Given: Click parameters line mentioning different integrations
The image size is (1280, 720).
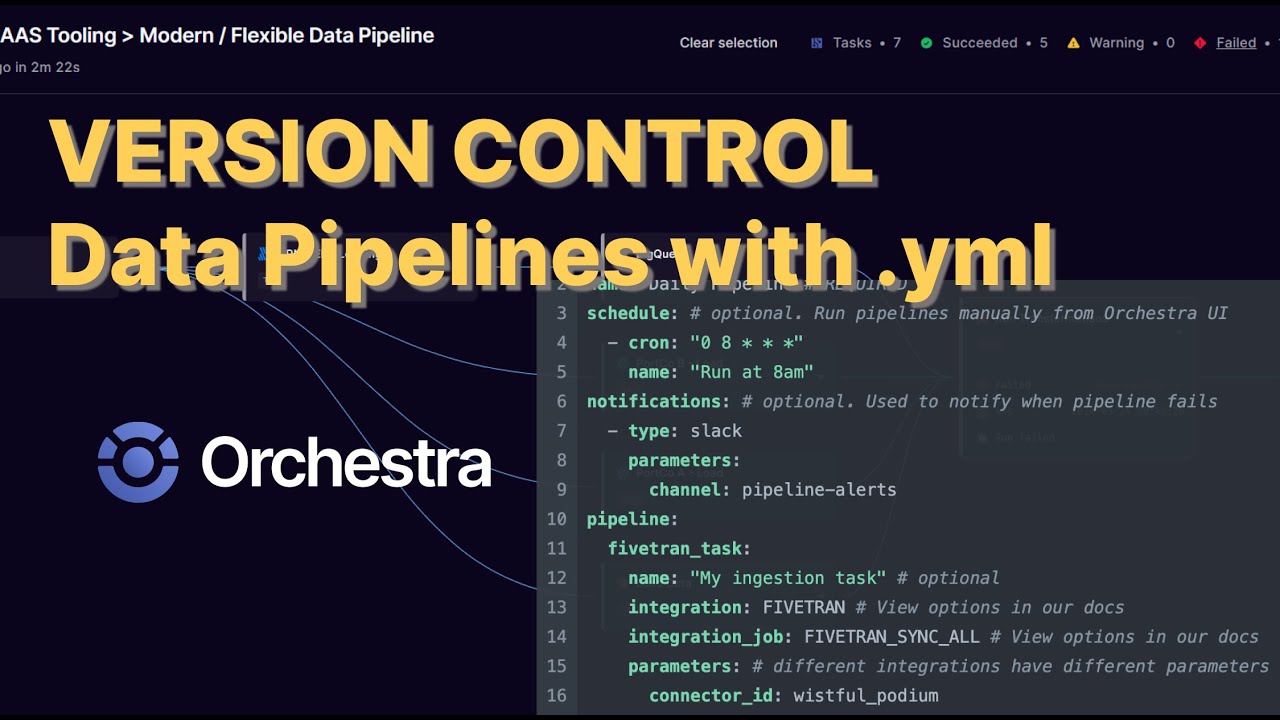Looking at the screenshot, I should click(948, 666).
